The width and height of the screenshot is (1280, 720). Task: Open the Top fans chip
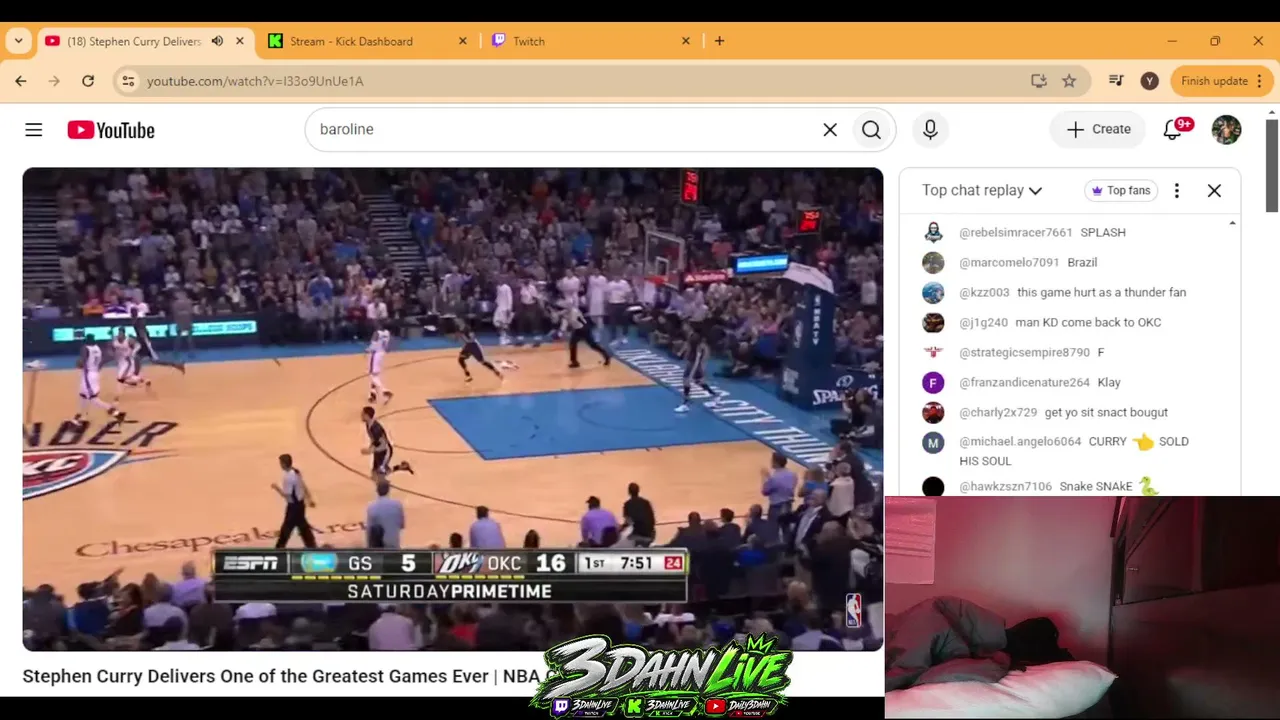[1121, 190]
